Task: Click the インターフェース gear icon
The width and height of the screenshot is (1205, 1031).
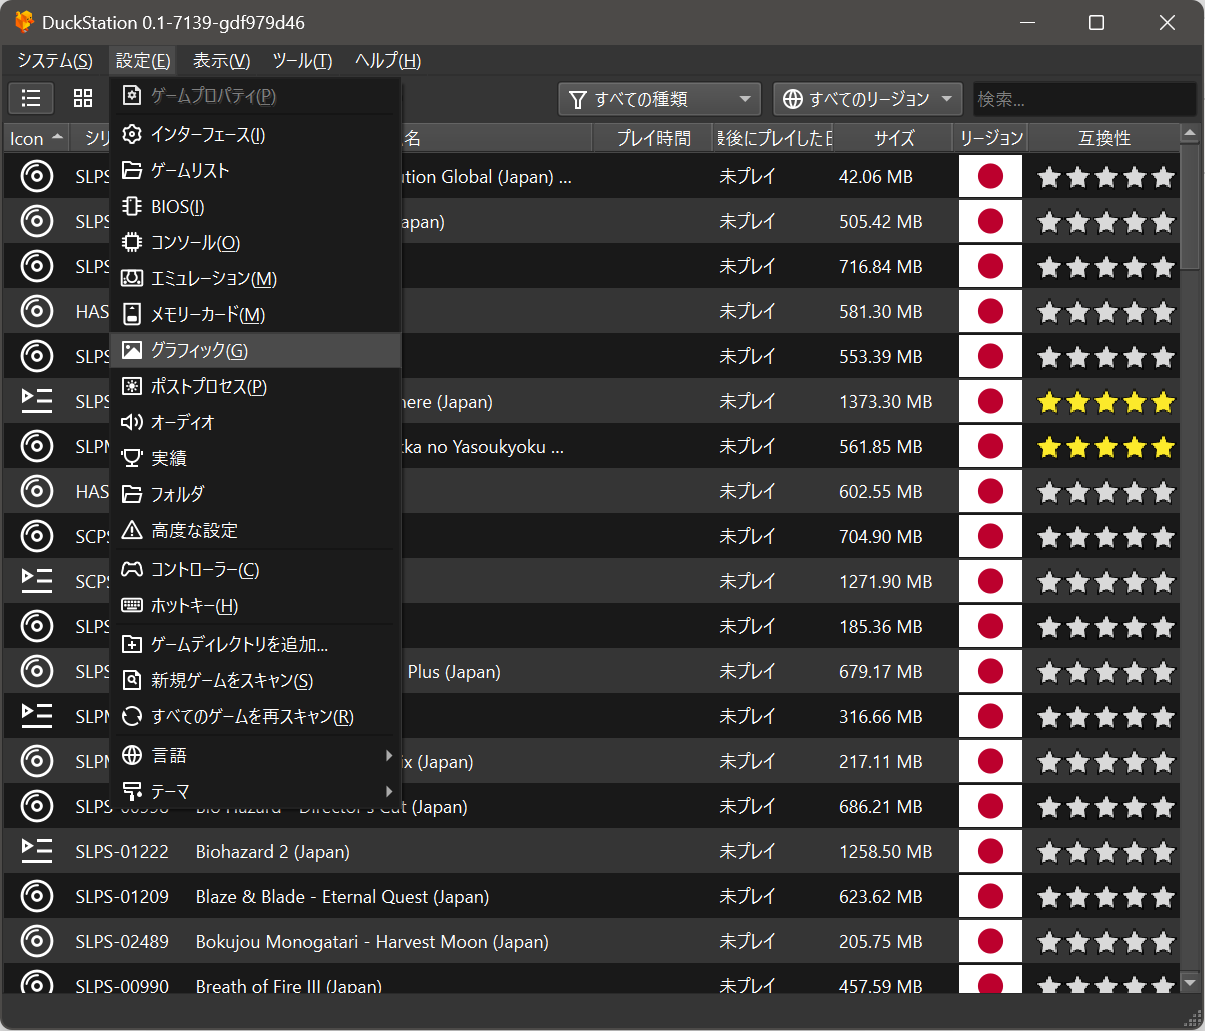Action: click(x=132, y=134)
